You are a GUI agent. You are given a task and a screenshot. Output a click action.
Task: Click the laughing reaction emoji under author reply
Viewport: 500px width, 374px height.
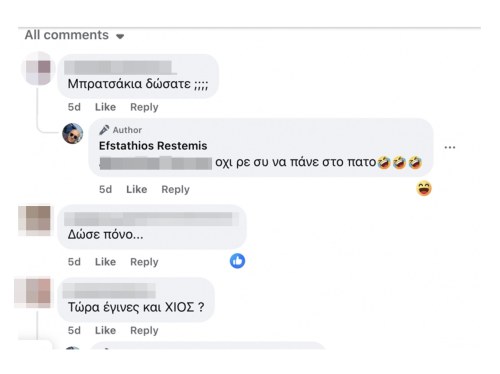424,188
